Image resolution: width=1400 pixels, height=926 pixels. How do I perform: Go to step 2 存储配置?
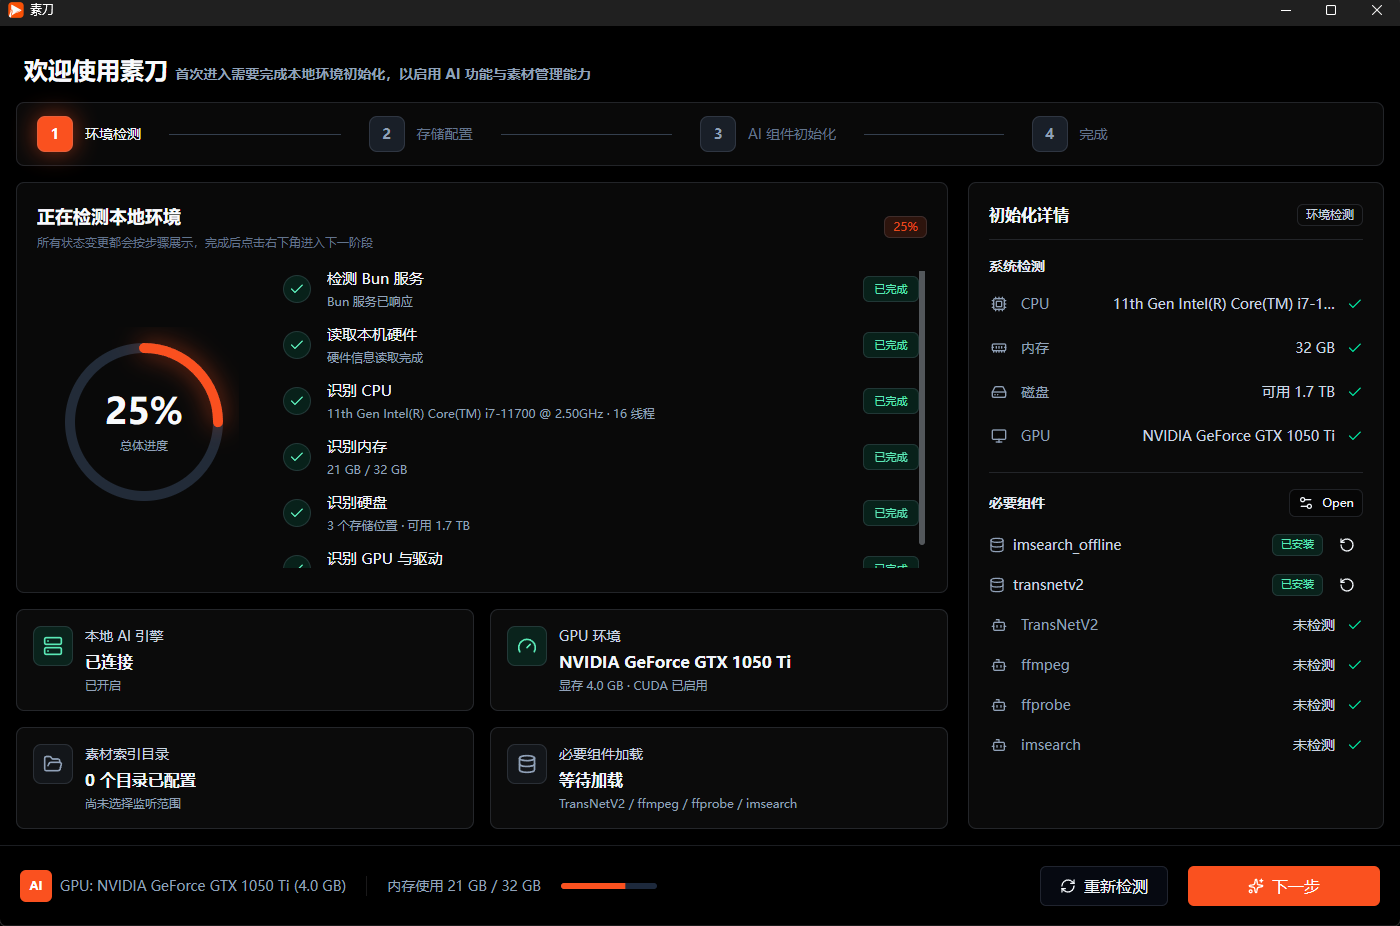point(421,134)
